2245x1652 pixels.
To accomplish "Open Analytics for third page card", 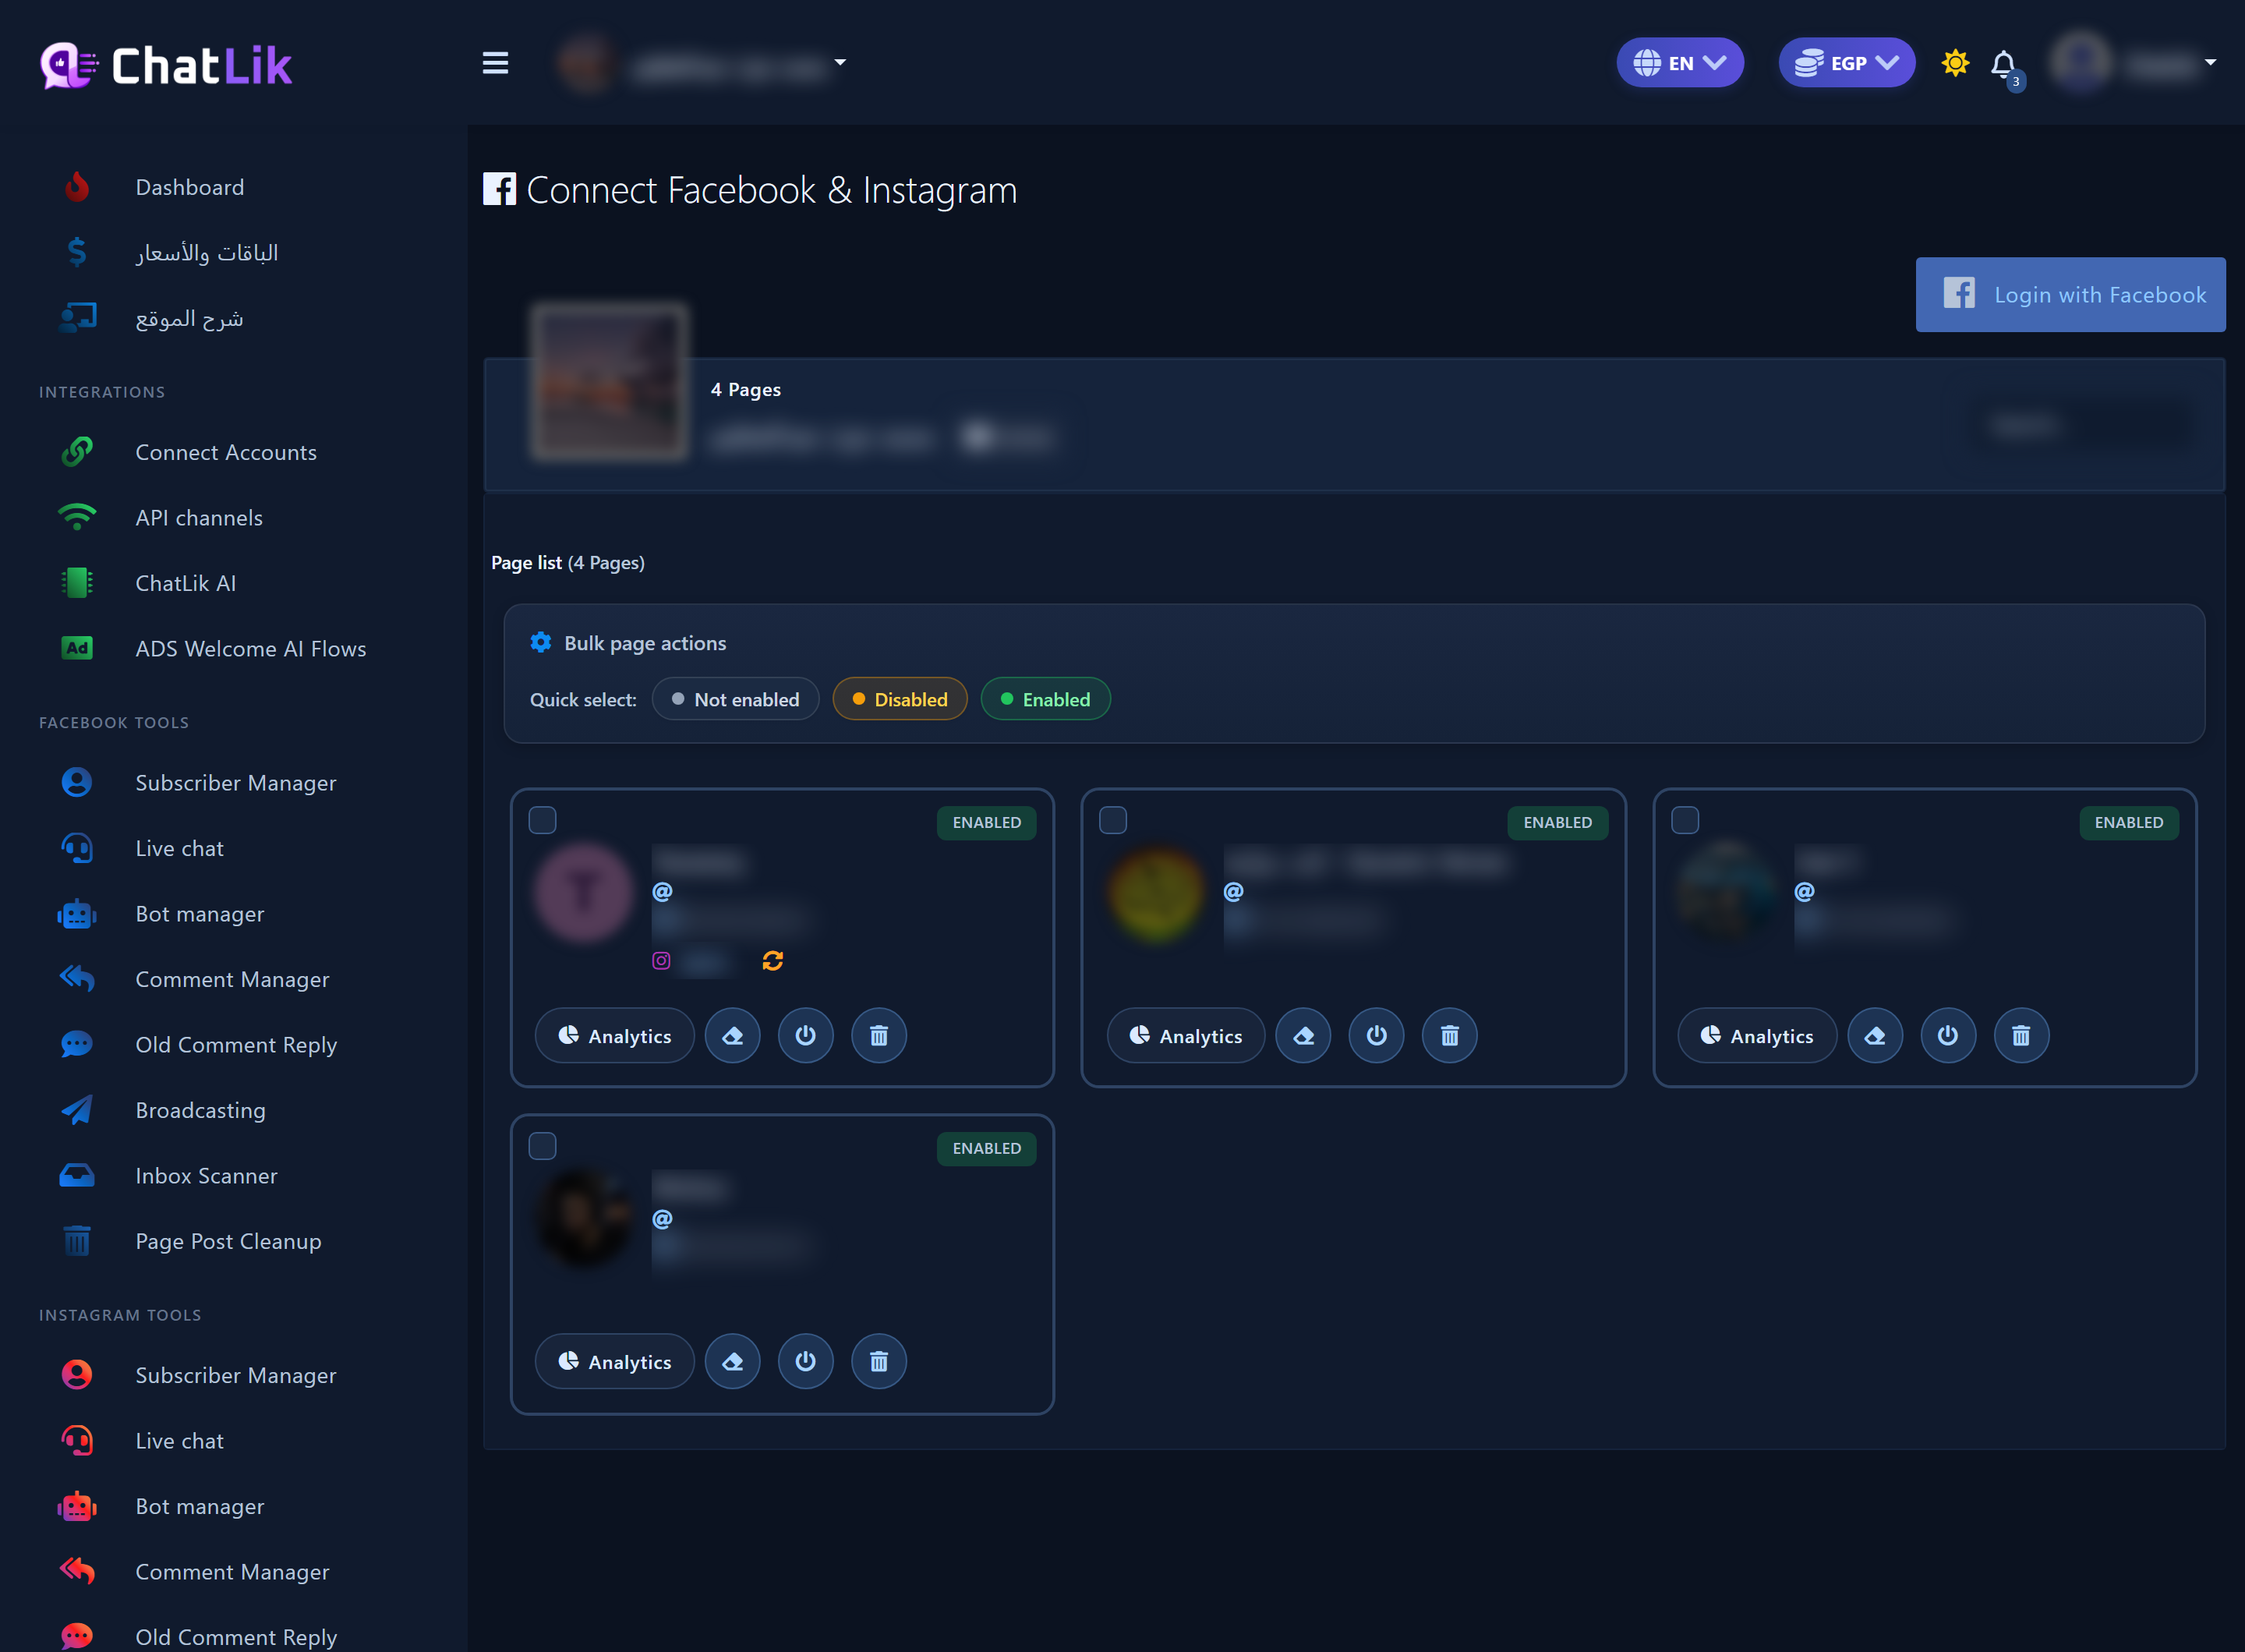I will [x=1757, y=1036].
